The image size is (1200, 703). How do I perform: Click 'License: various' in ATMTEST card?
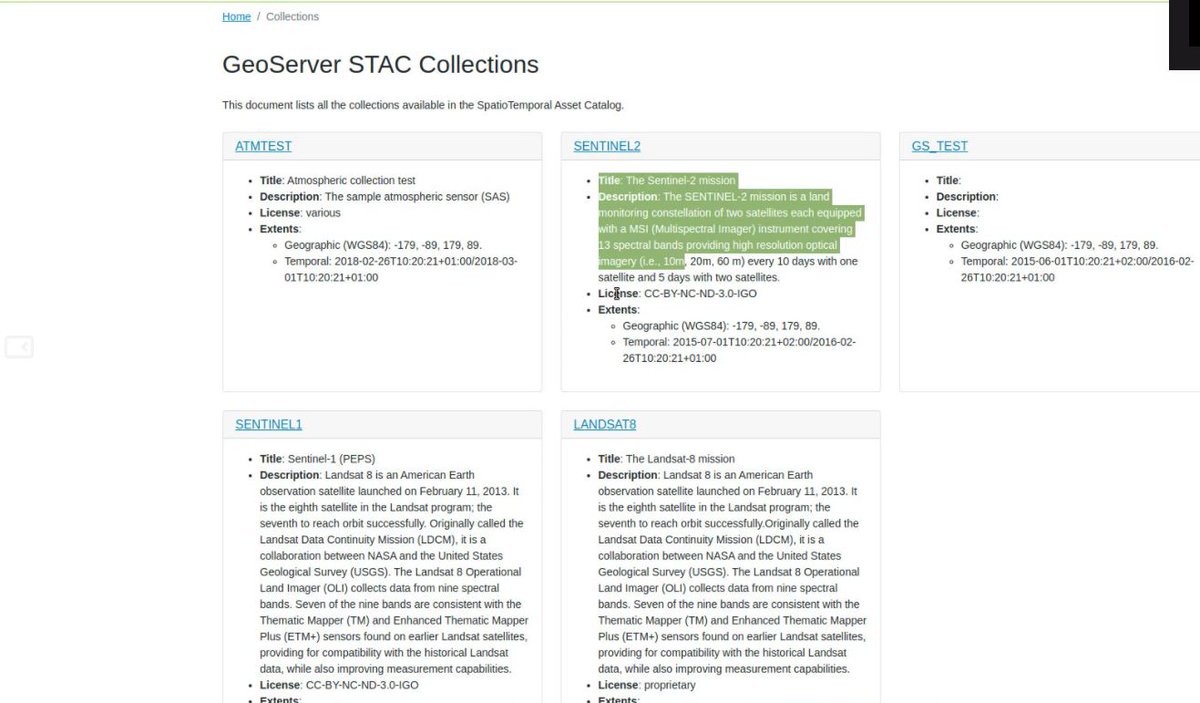pos(300,213)
